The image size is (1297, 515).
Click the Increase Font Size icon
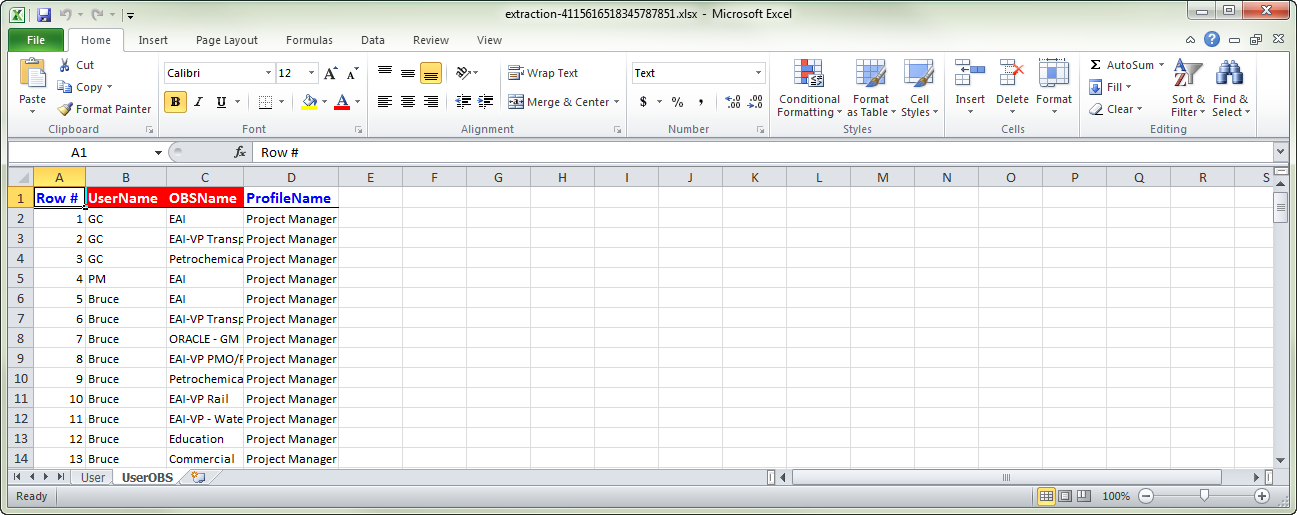(331, 74)
